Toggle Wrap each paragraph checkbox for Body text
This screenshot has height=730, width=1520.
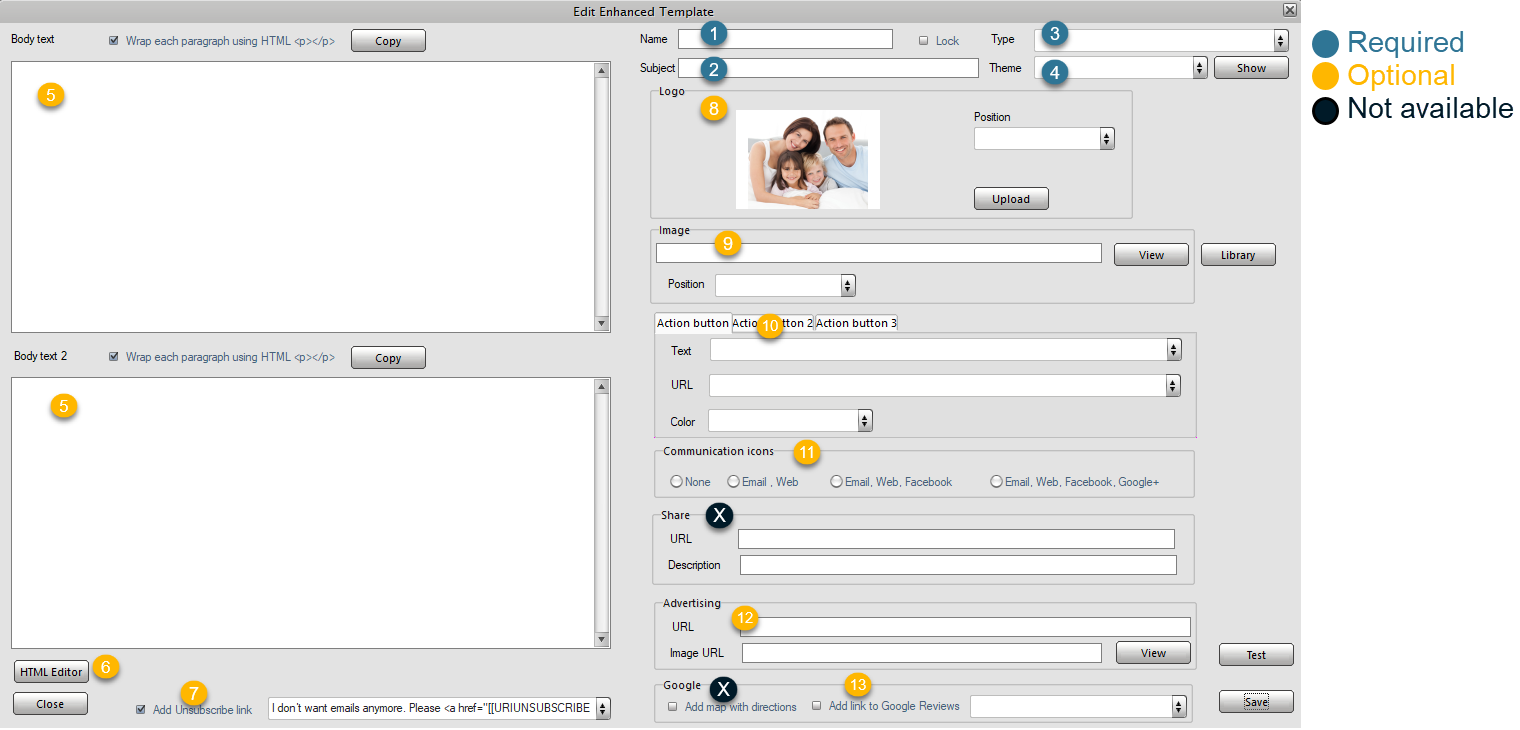point(114,41)
